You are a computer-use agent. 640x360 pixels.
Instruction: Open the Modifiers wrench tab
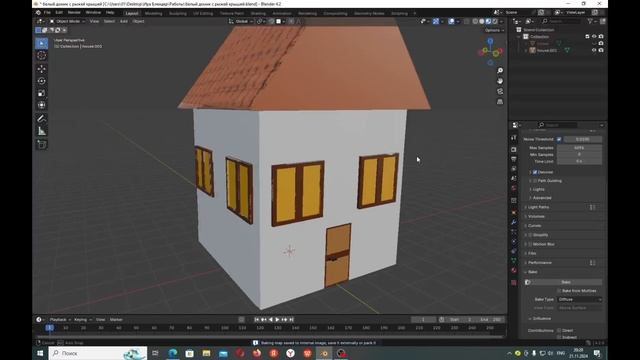click(x=514, y=222)
